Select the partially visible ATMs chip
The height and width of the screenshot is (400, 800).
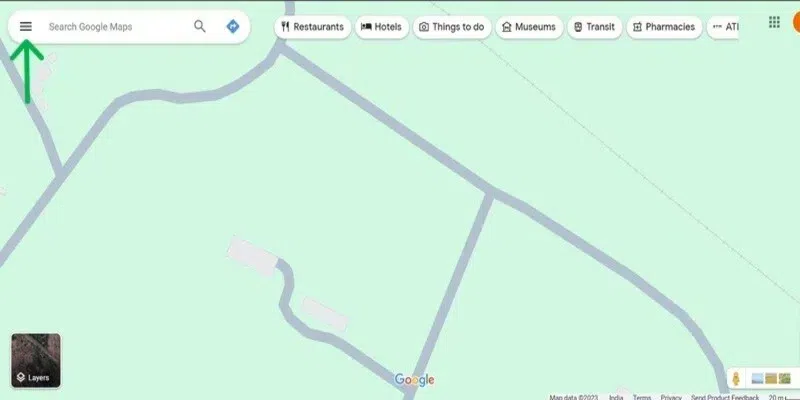(x=722, y=27)
